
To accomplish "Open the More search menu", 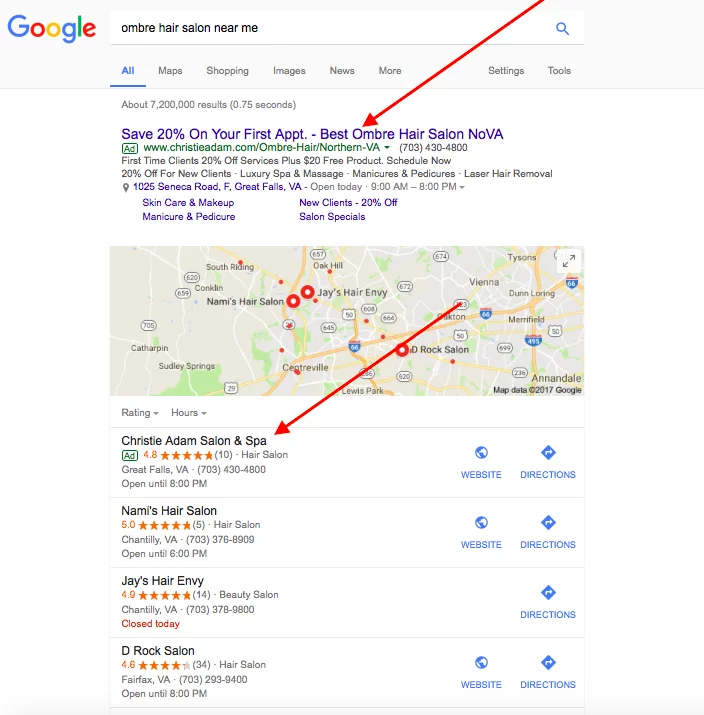I will pos(390,71).
